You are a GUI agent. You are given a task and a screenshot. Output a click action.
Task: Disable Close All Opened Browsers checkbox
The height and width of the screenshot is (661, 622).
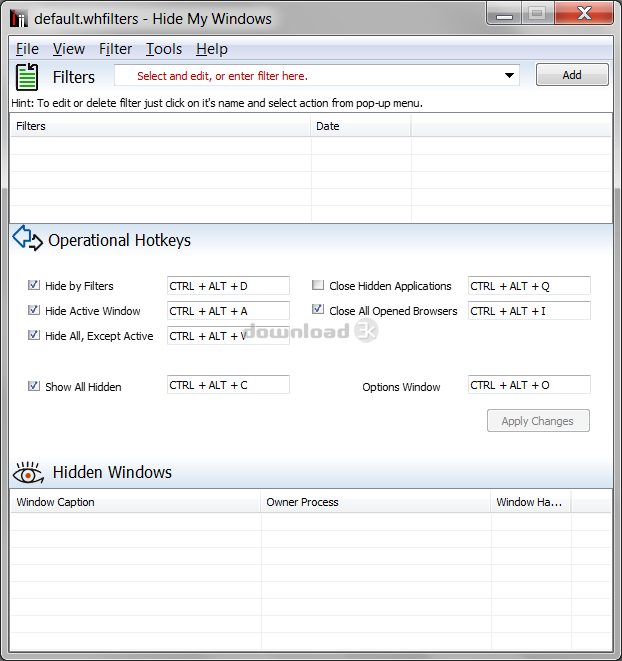tap(318, 310)
